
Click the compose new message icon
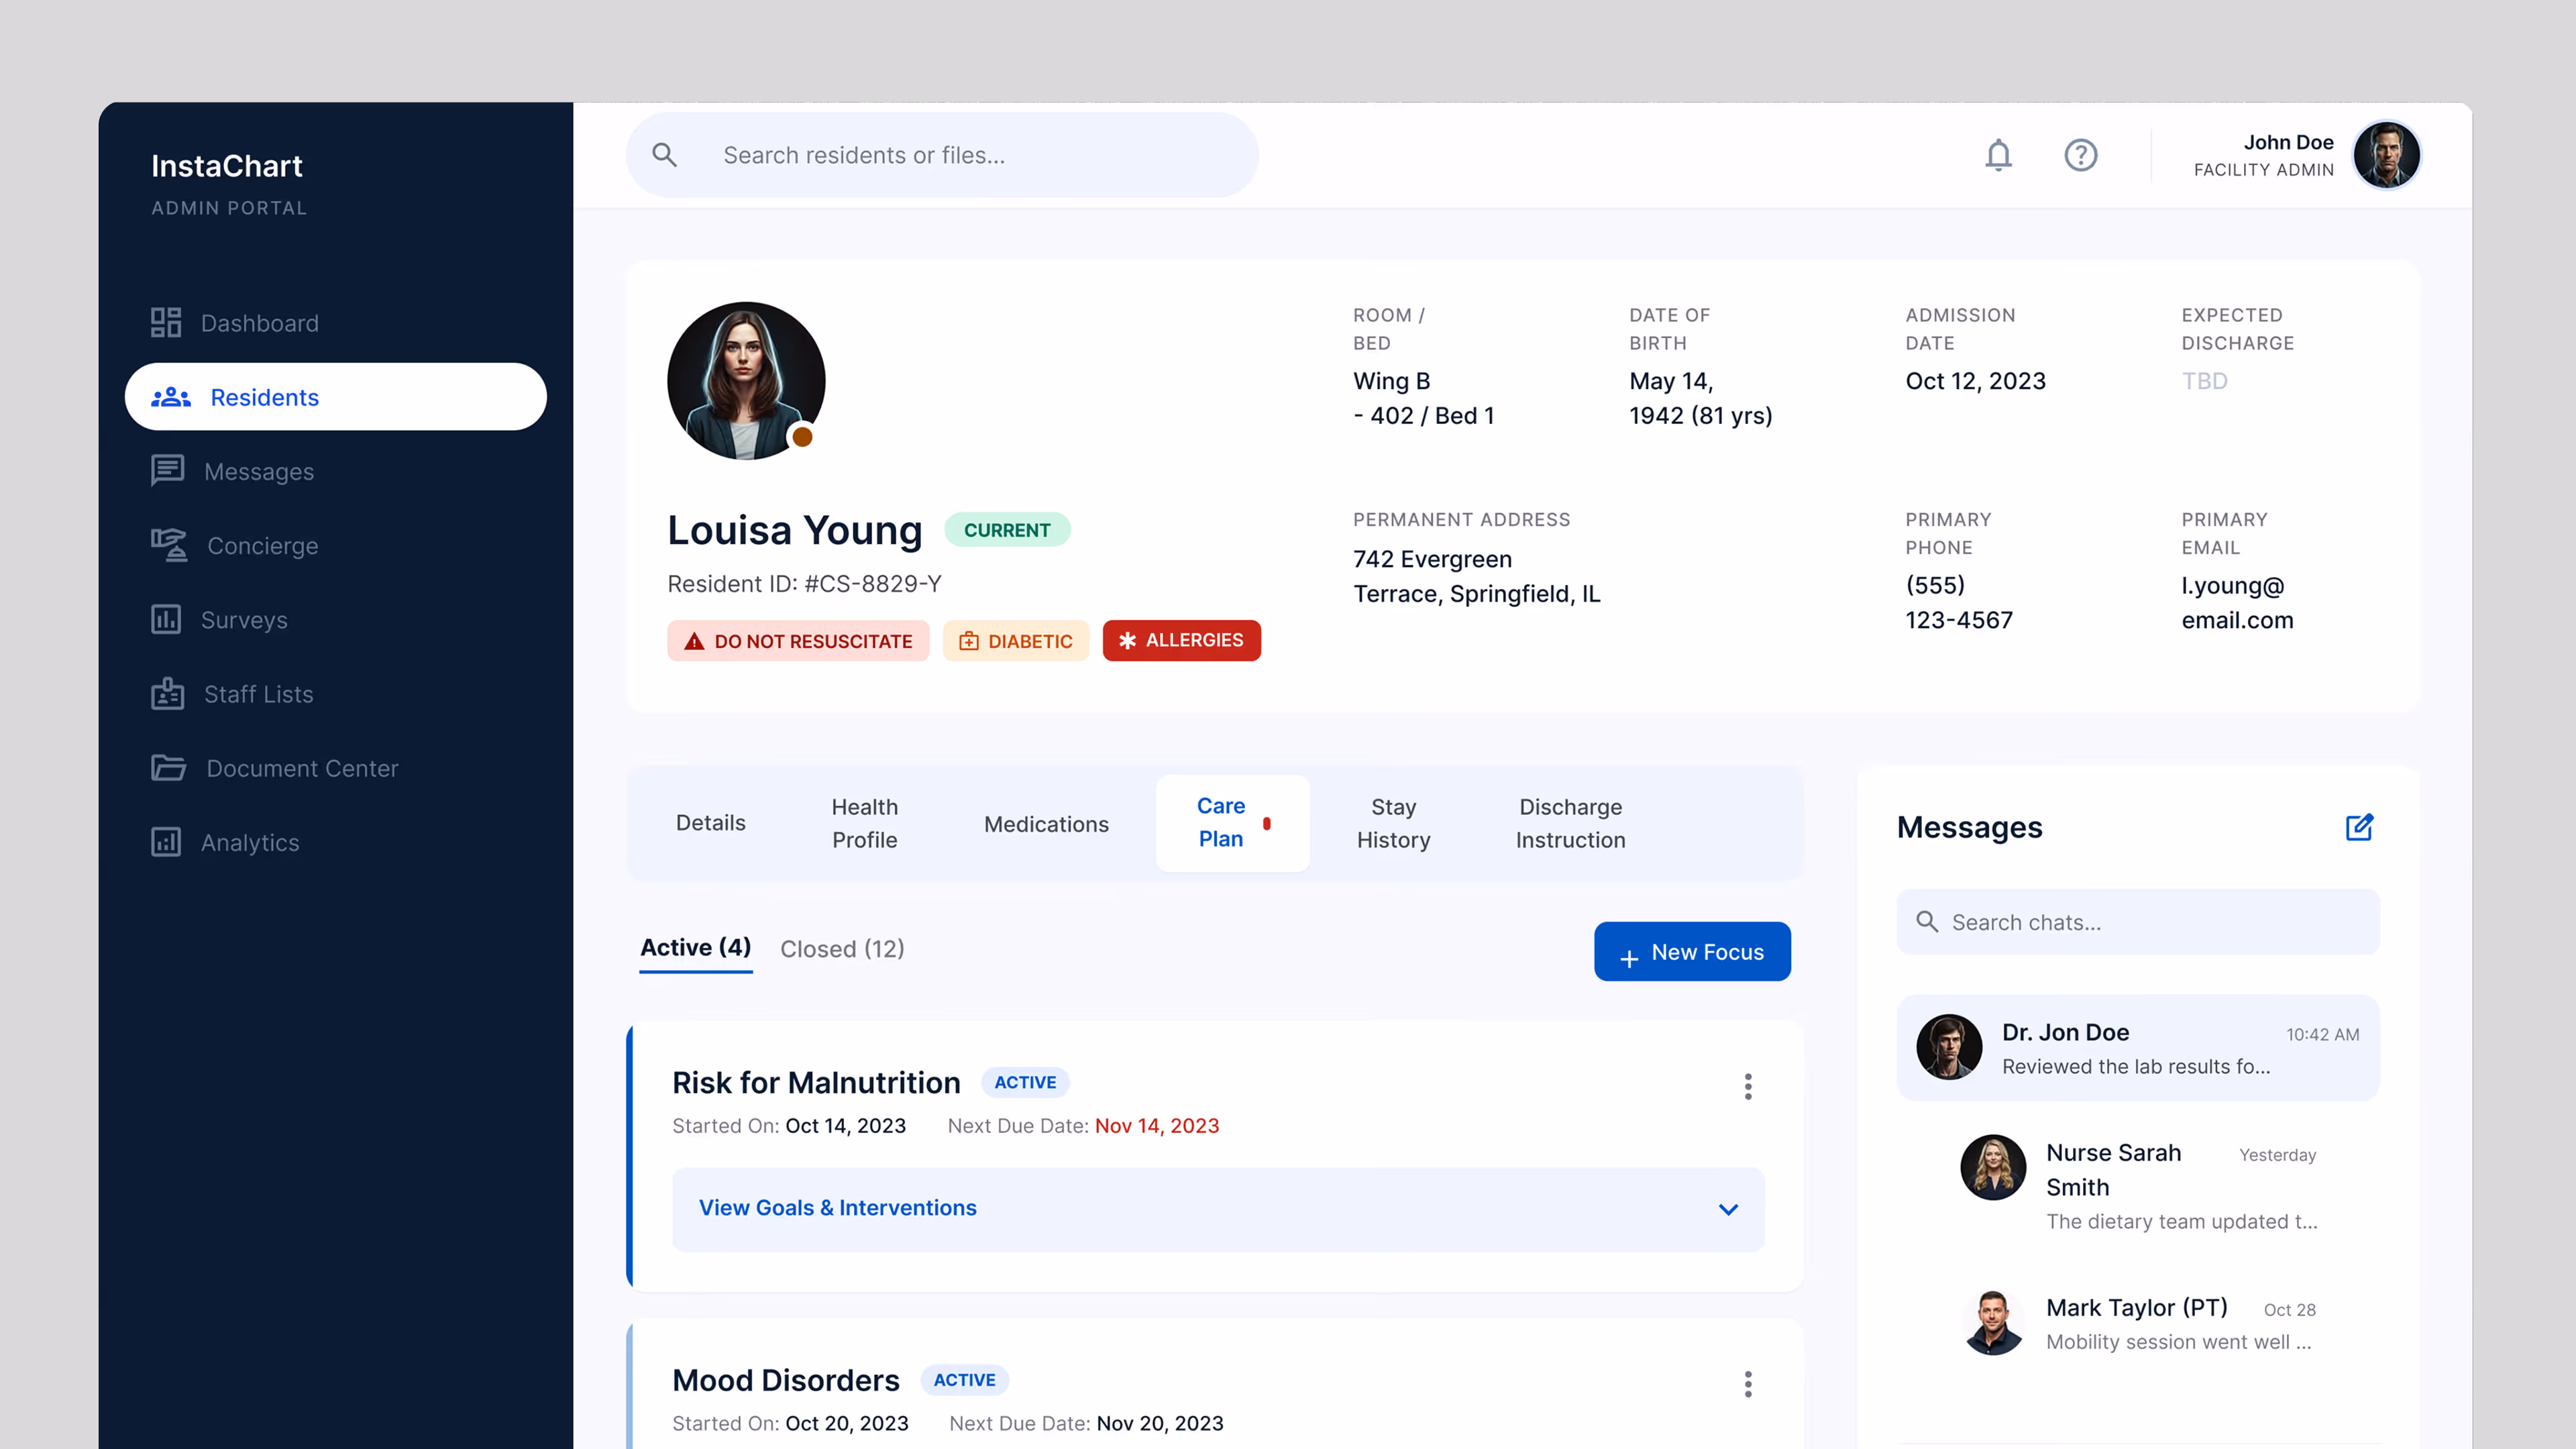click(x=2359, y=827)
